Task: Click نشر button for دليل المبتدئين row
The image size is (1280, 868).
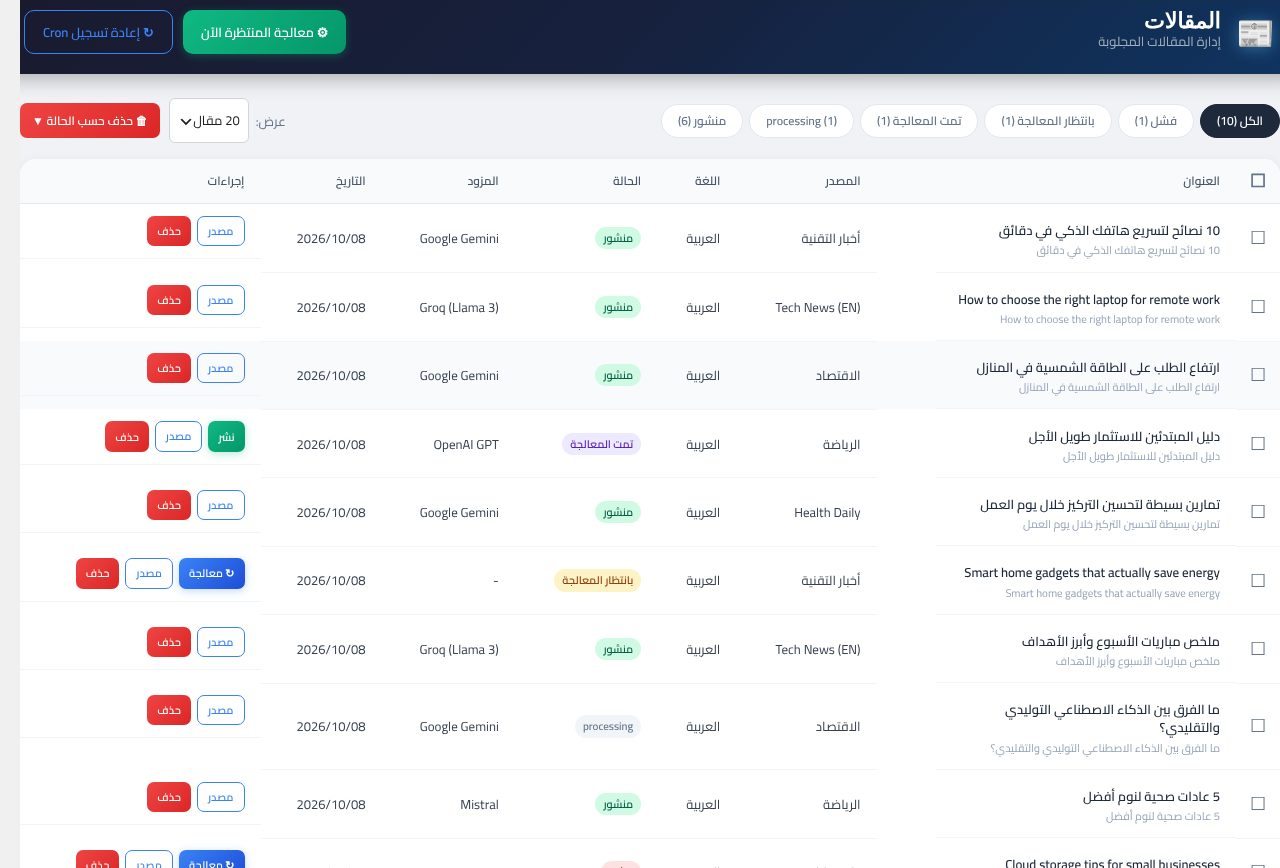Action: pos(226,437)
